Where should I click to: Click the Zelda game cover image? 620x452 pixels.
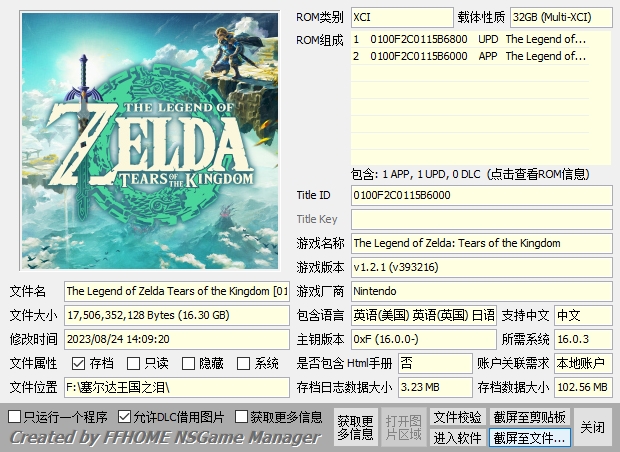(x=148, y=140)
